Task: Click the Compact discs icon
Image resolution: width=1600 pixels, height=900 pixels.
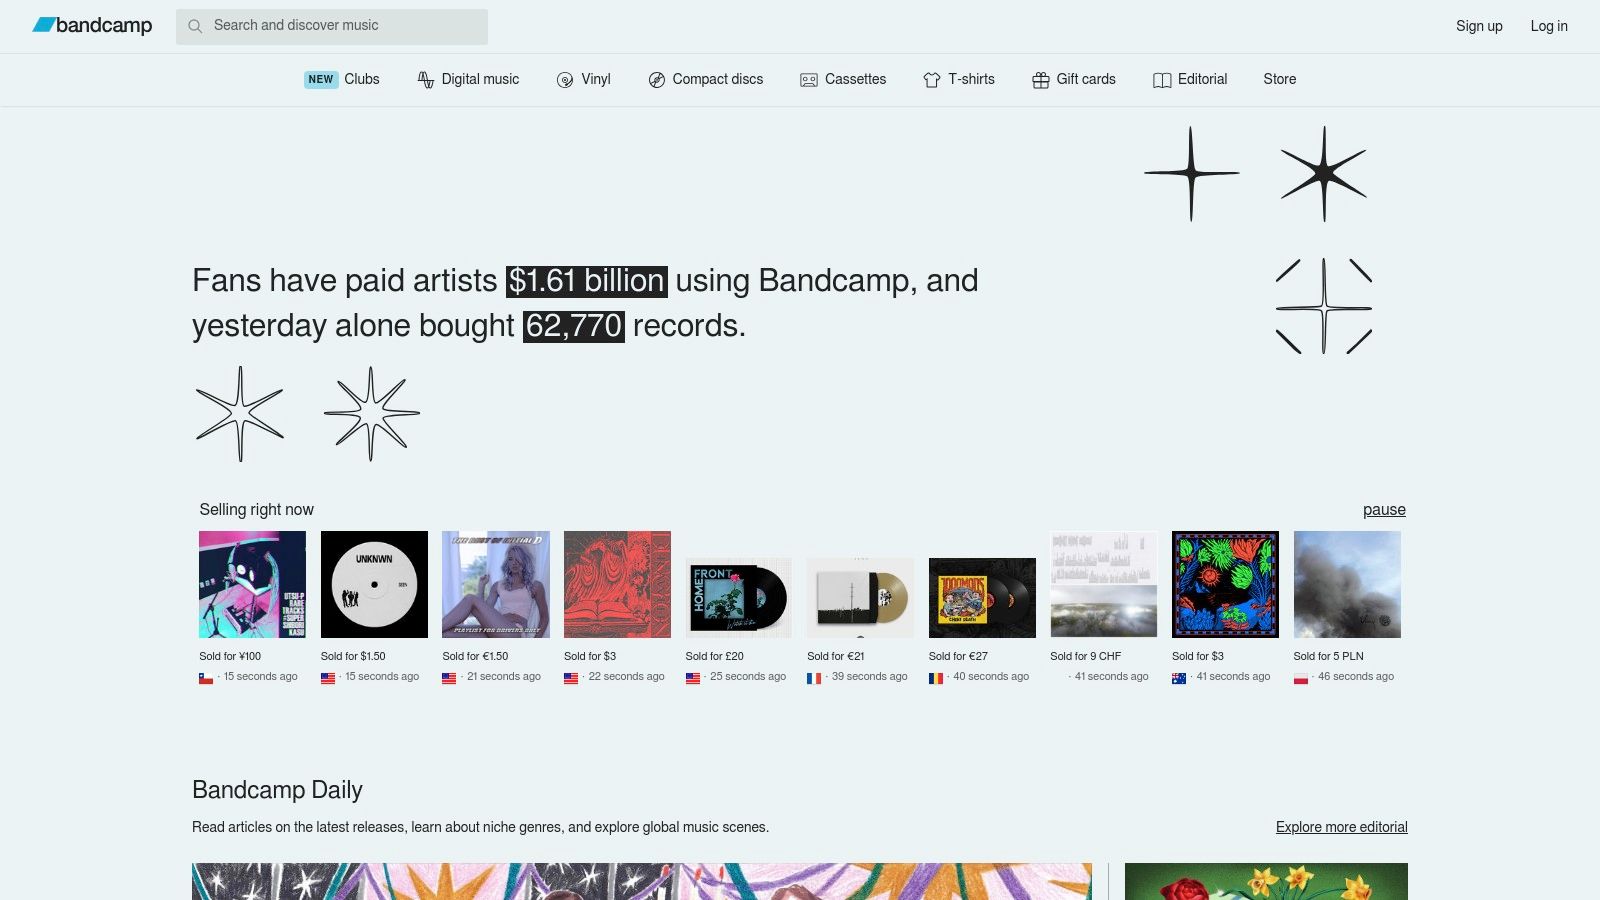Action: (657, 79)
